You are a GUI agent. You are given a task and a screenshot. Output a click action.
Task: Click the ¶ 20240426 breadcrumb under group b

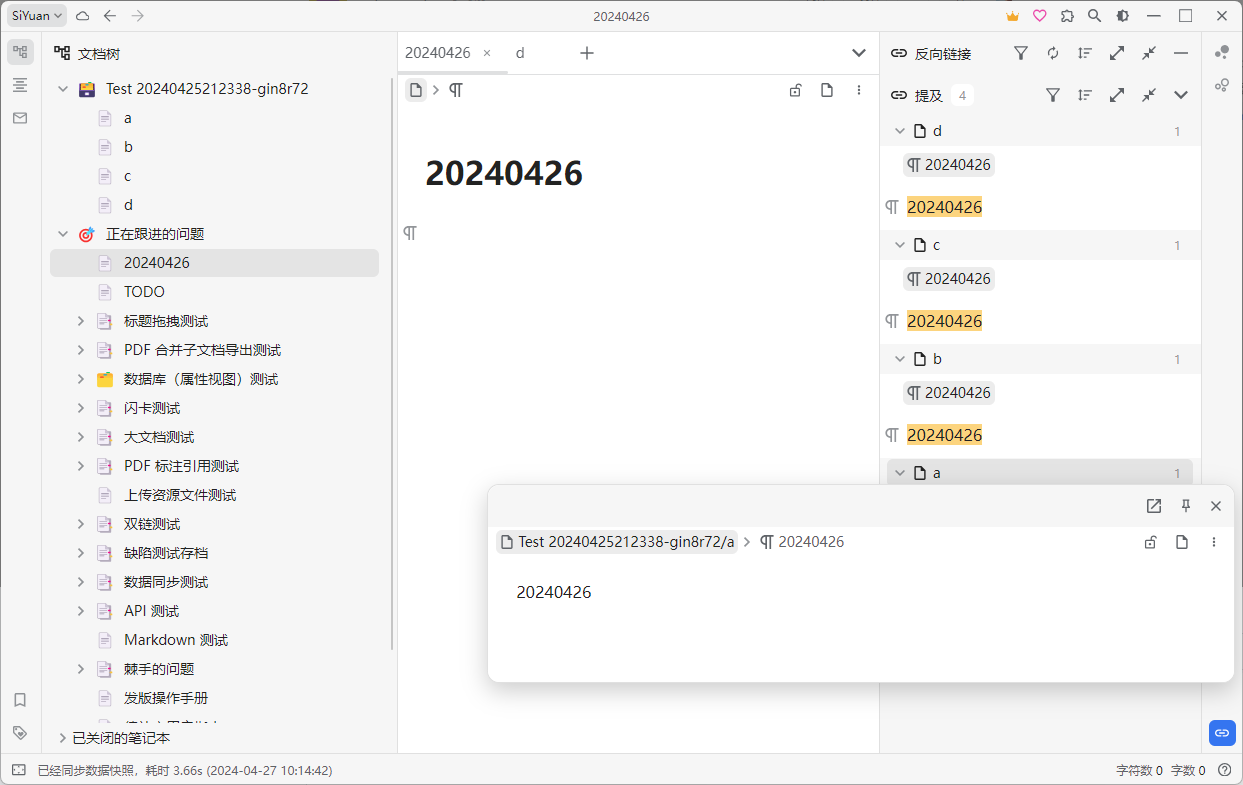pyautogui.click(x=949, y=393)
